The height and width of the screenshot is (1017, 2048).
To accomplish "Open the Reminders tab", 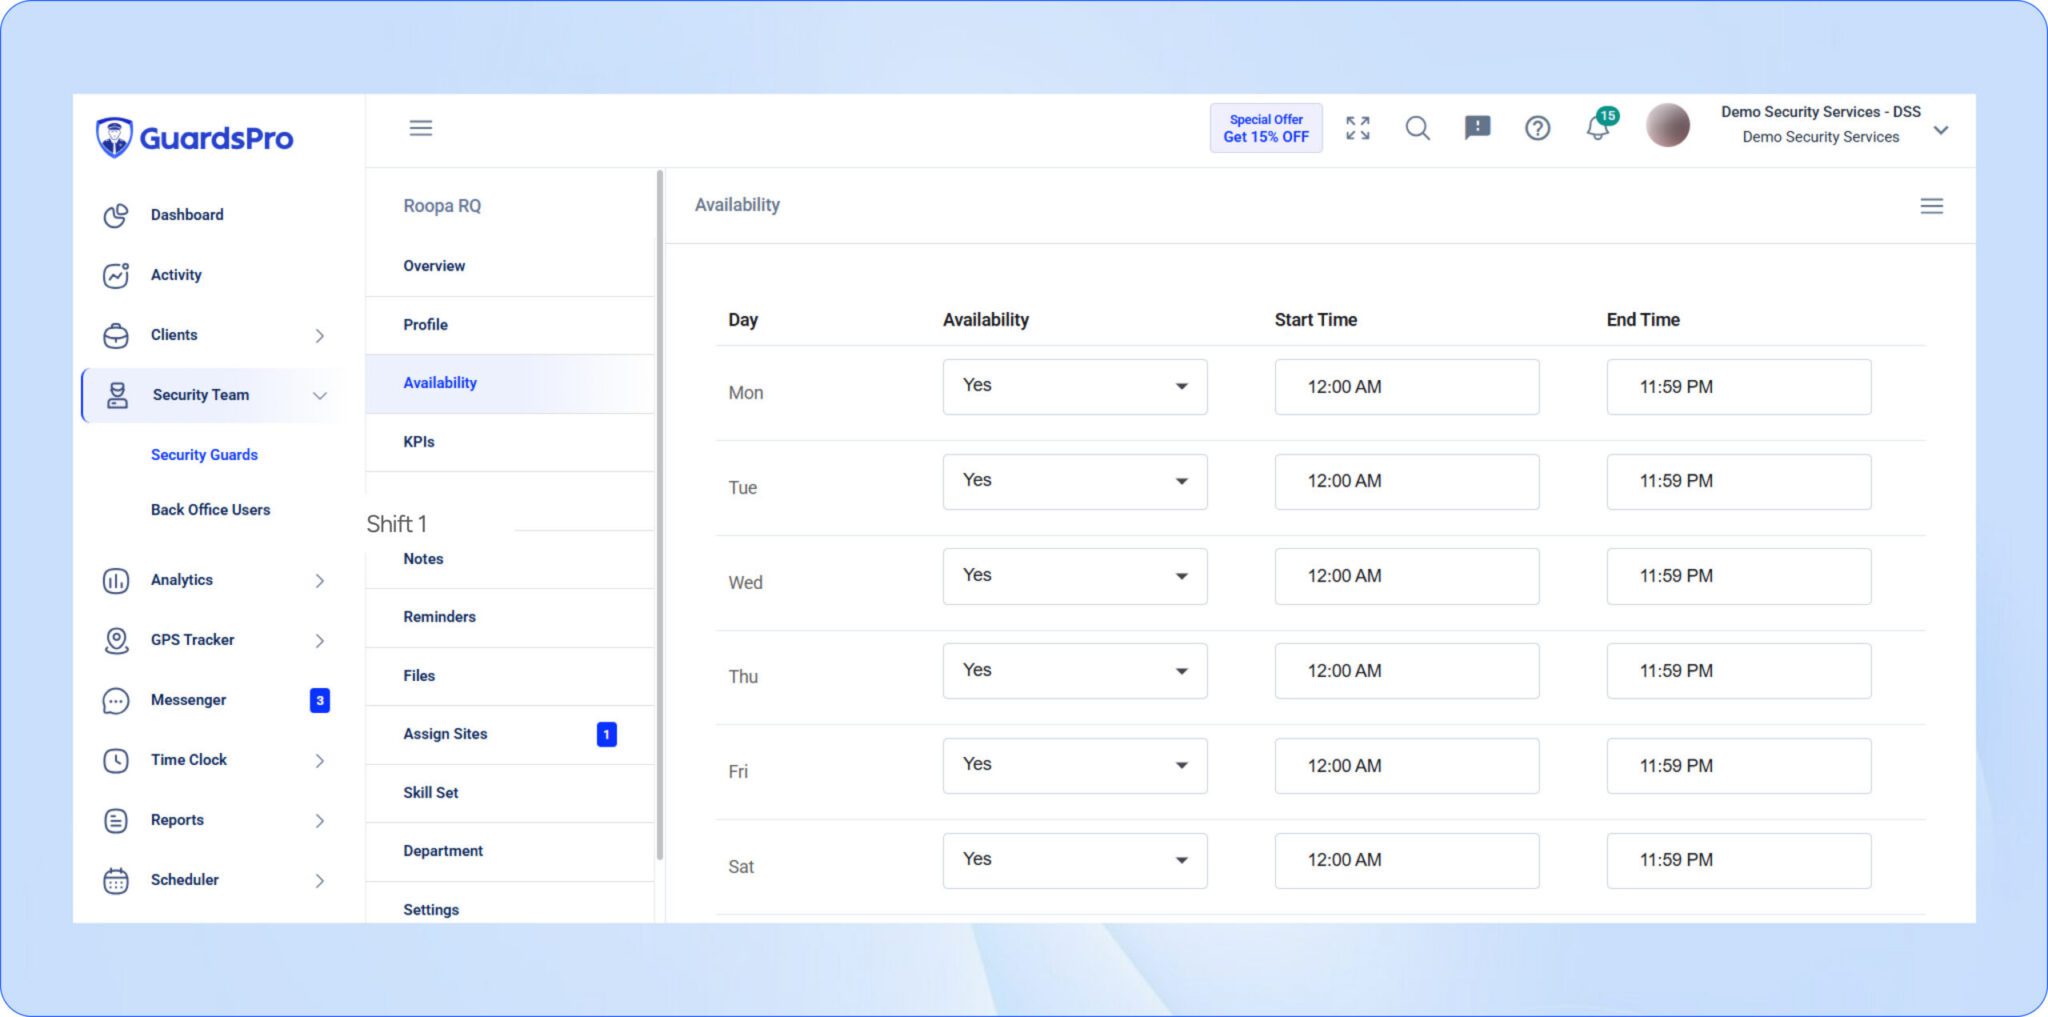I will [510, 617].
